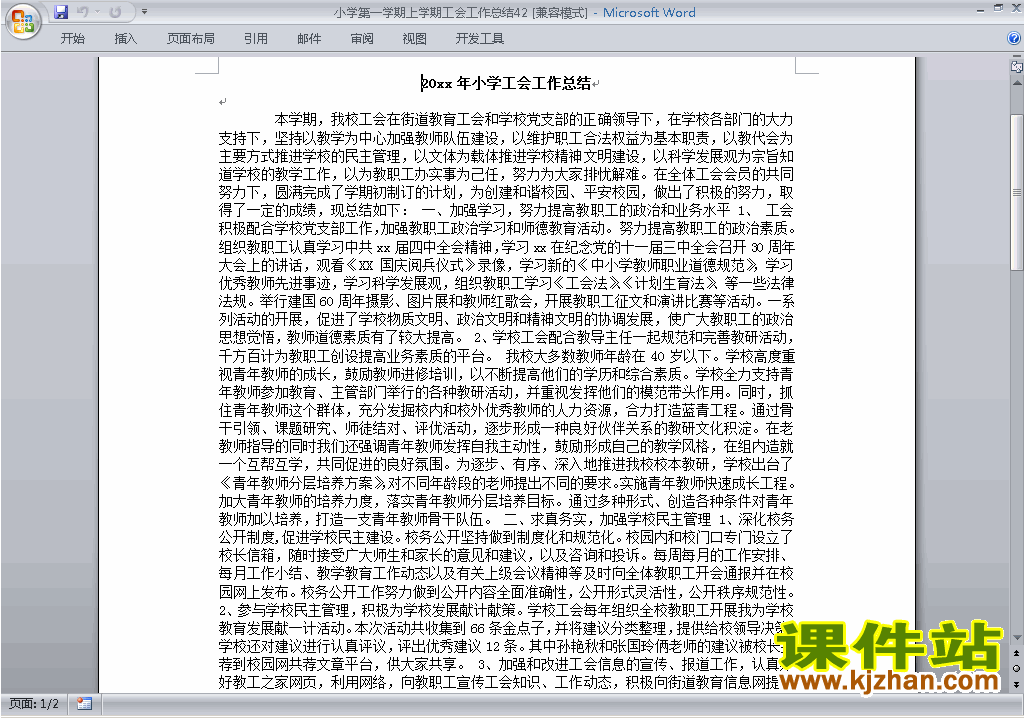Restore down the Word window
1024x718 pixels.
[998, 8]
